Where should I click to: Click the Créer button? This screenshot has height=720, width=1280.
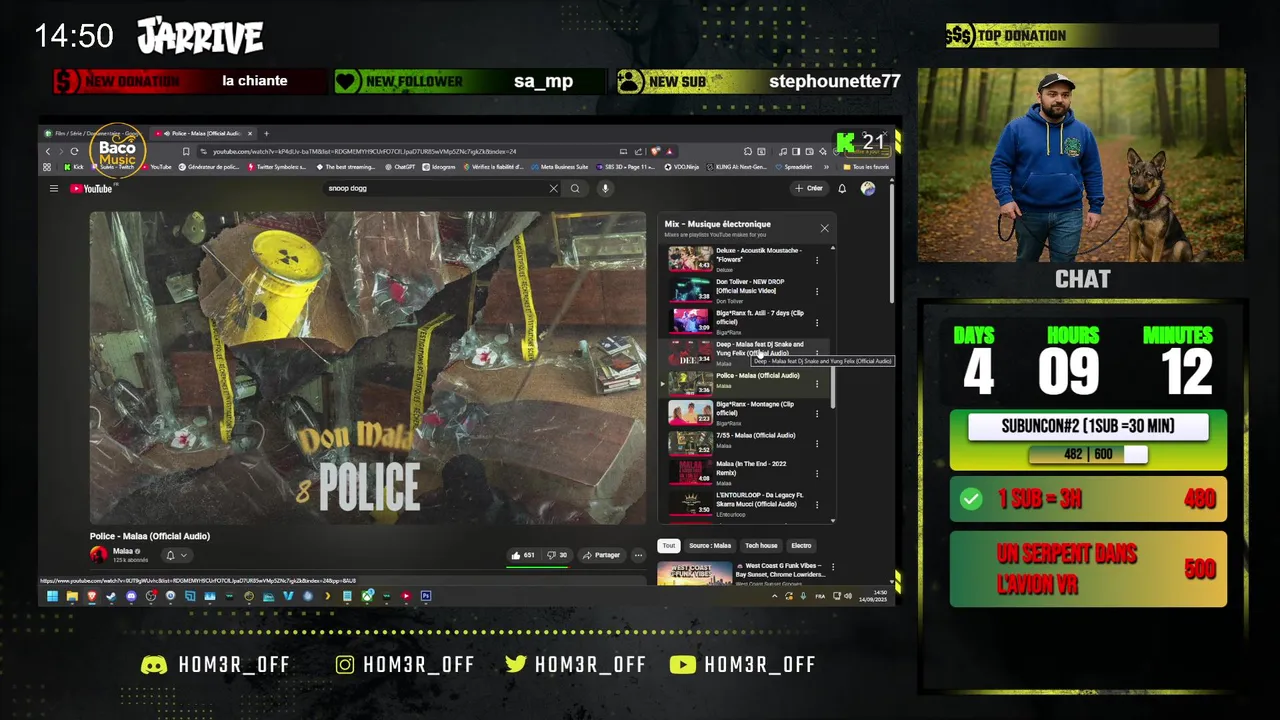point(809,188)
